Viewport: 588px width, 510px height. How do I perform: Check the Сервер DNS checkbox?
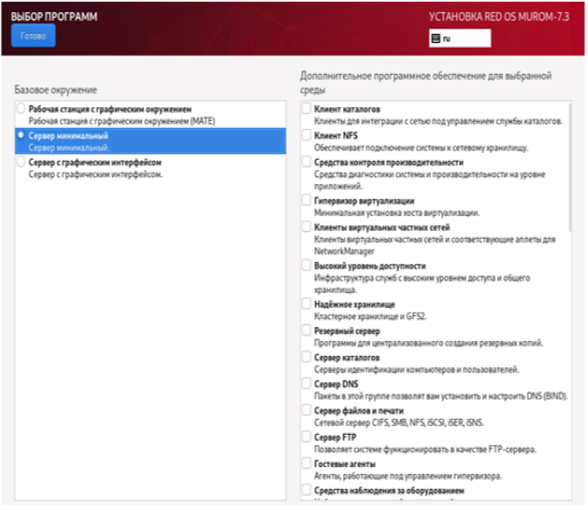point(306,384)
